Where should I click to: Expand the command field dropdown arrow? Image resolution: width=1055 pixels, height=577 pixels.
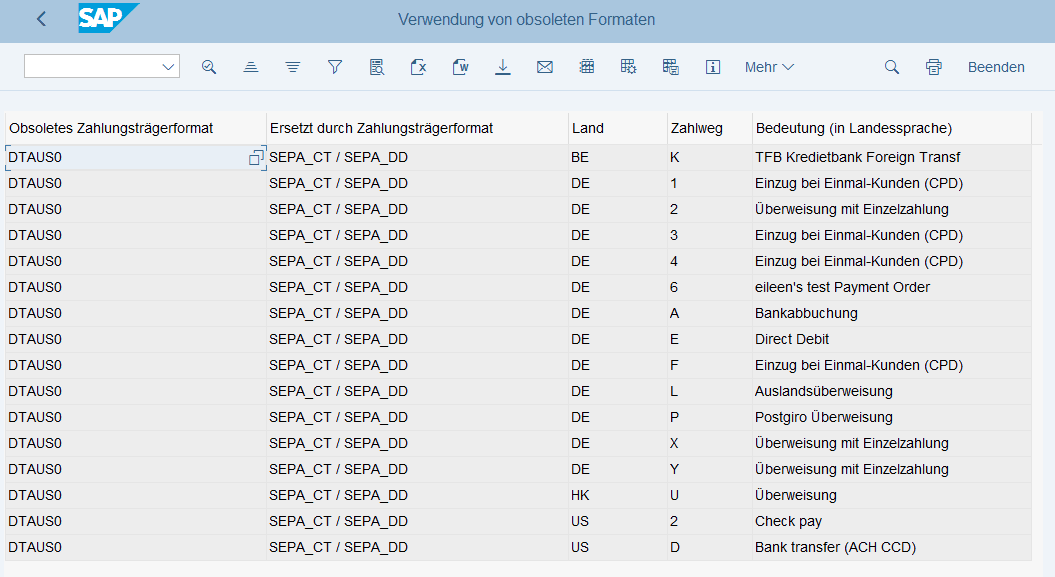(x=168, y=67)
